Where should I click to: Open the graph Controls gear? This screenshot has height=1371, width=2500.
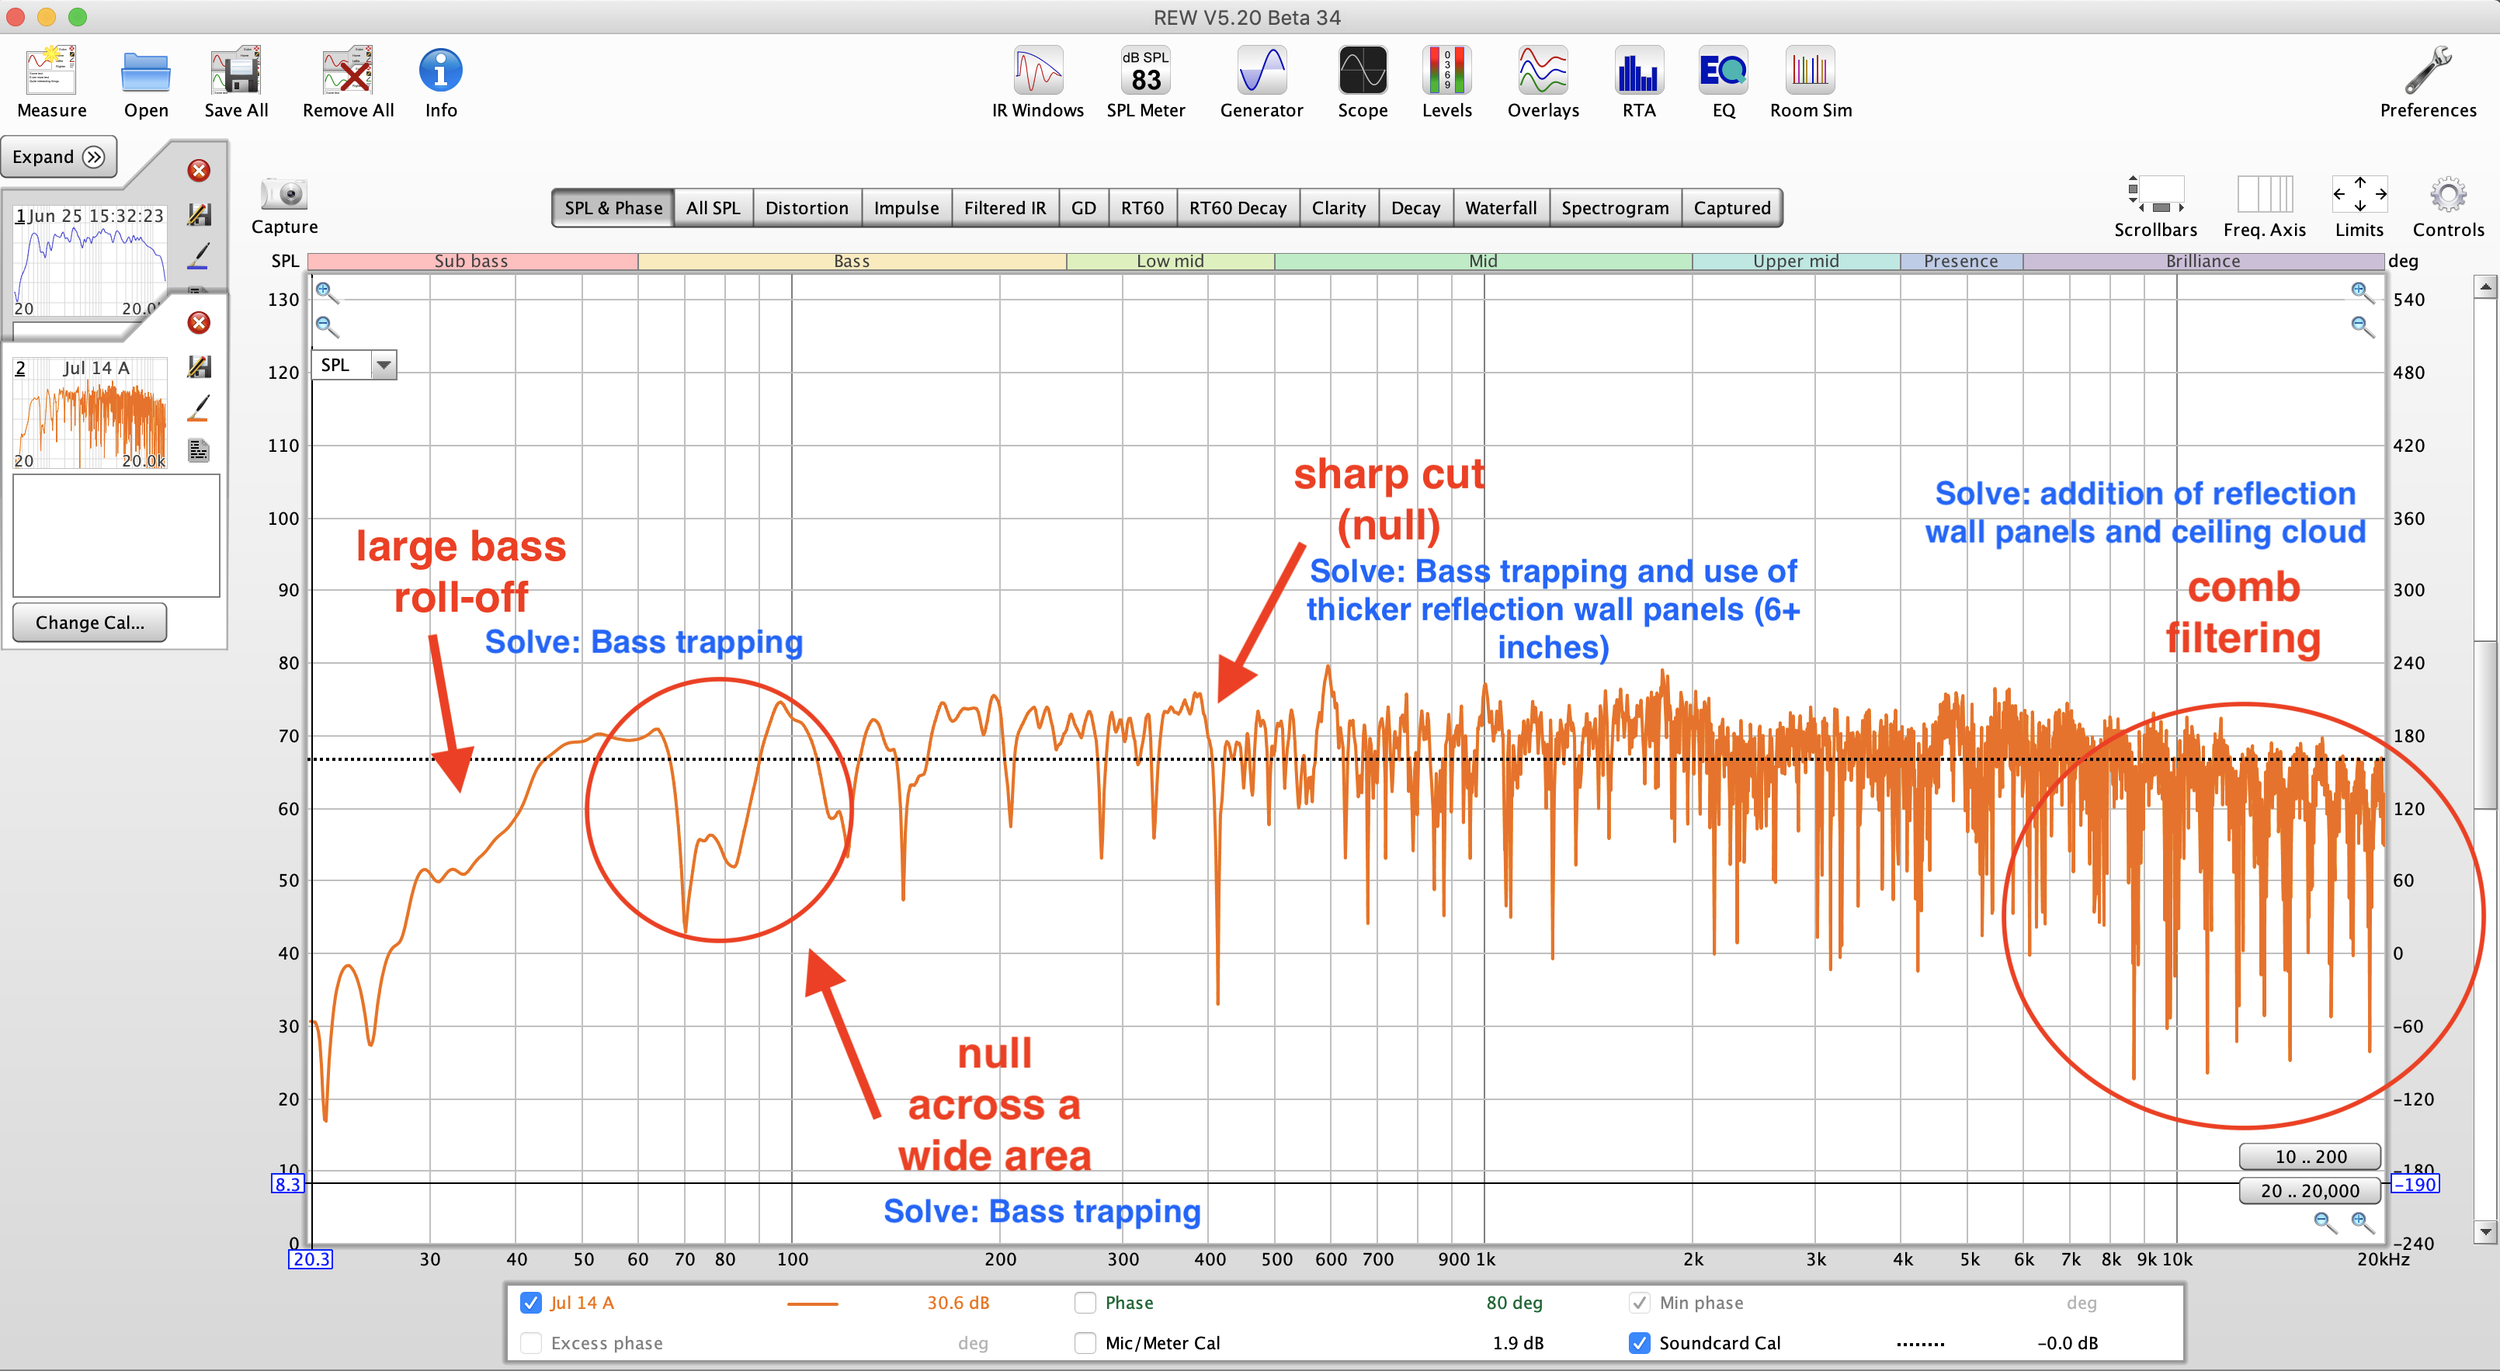click(2447, 196)
